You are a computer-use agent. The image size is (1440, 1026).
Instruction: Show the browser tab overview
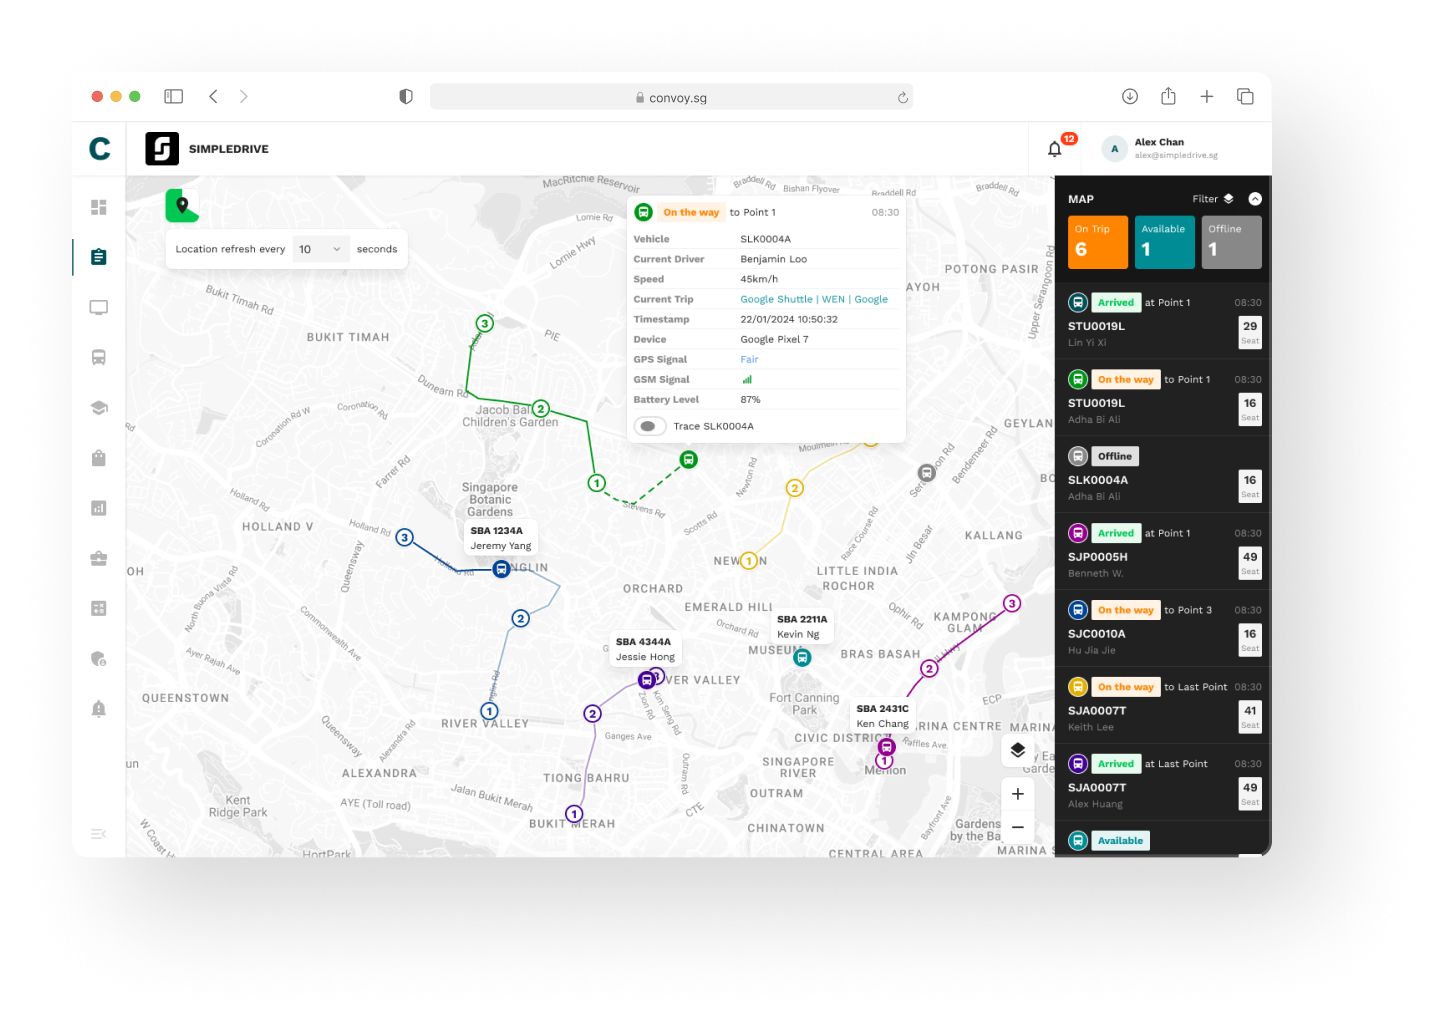click(x=1245, y=96)
